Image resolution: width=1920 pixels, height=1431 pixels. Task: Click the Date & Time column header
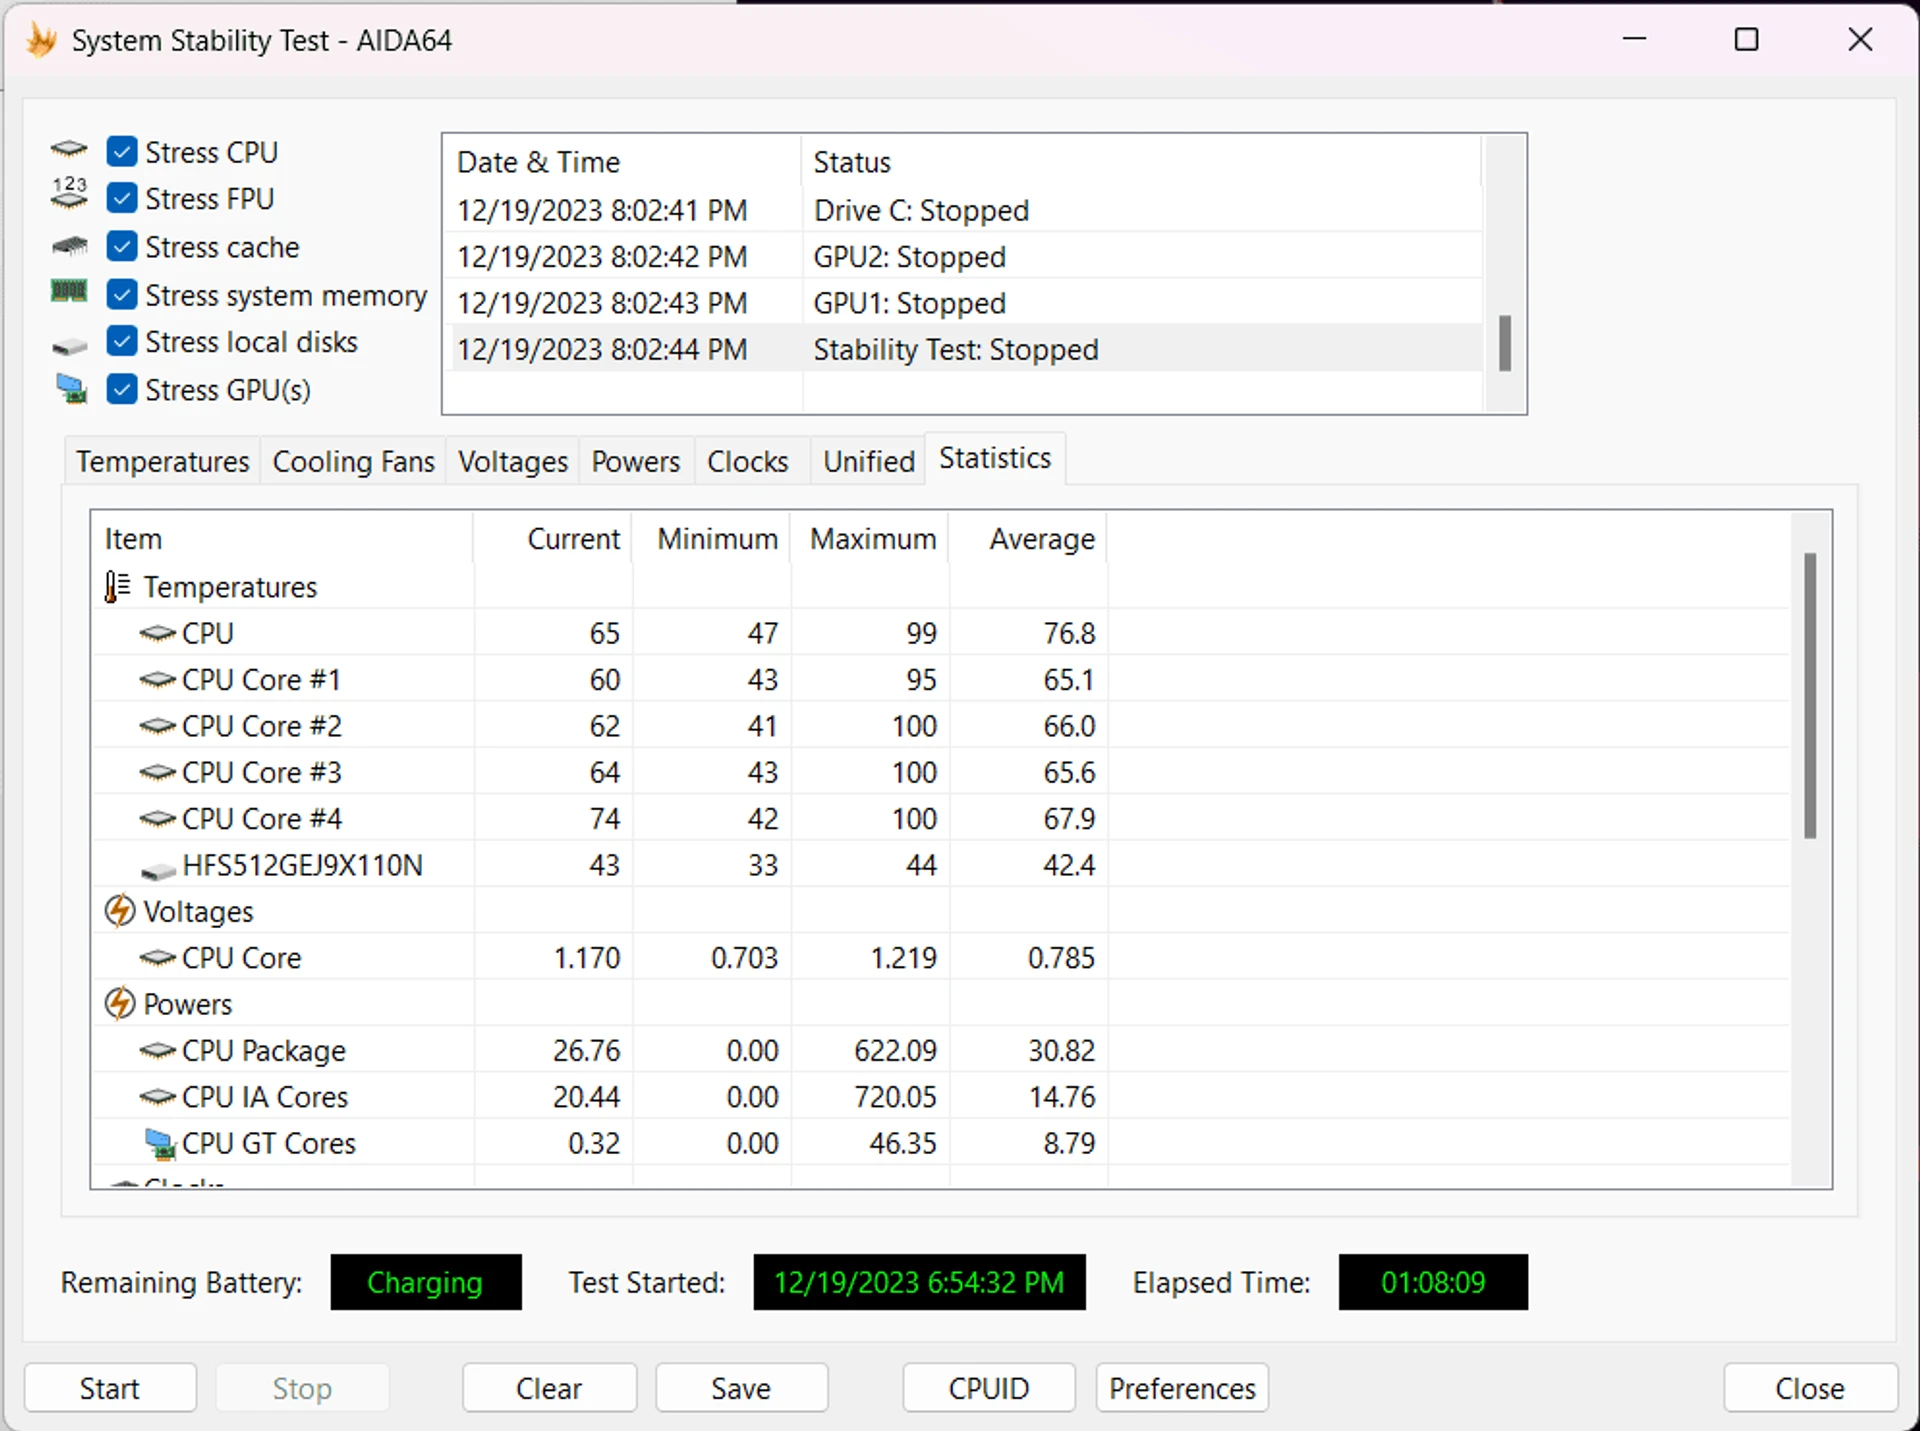point(621,162)
